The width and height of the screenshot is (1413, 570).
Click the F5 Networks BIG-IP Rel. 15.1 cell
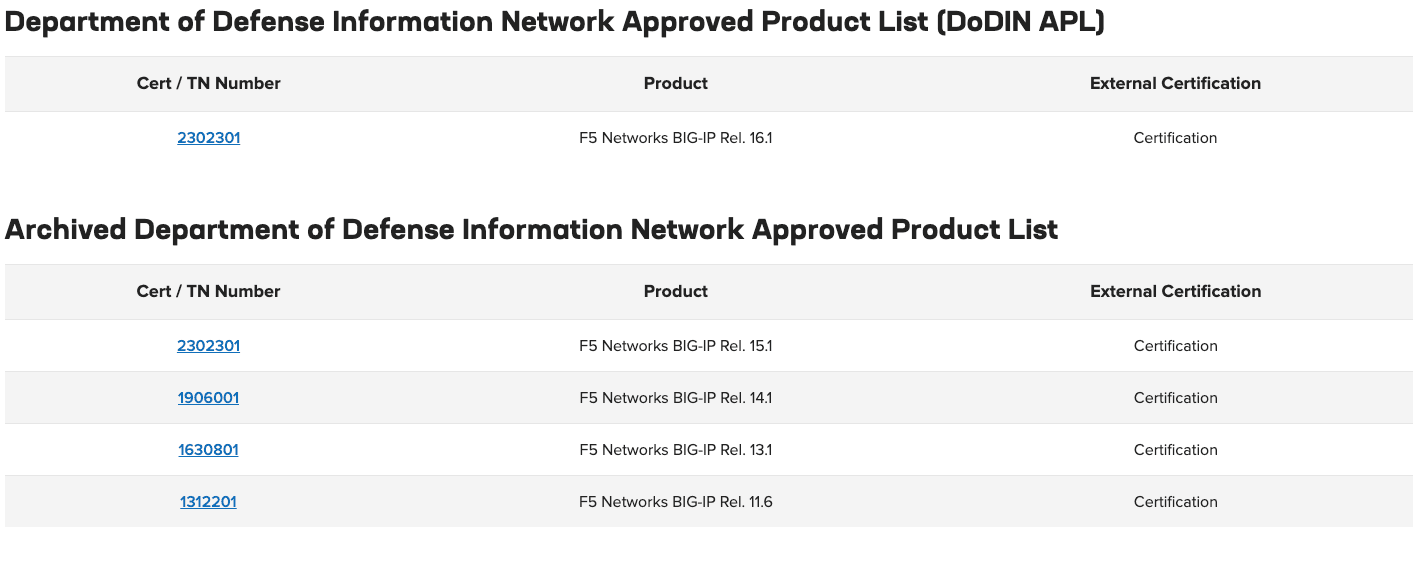[675, 346]
